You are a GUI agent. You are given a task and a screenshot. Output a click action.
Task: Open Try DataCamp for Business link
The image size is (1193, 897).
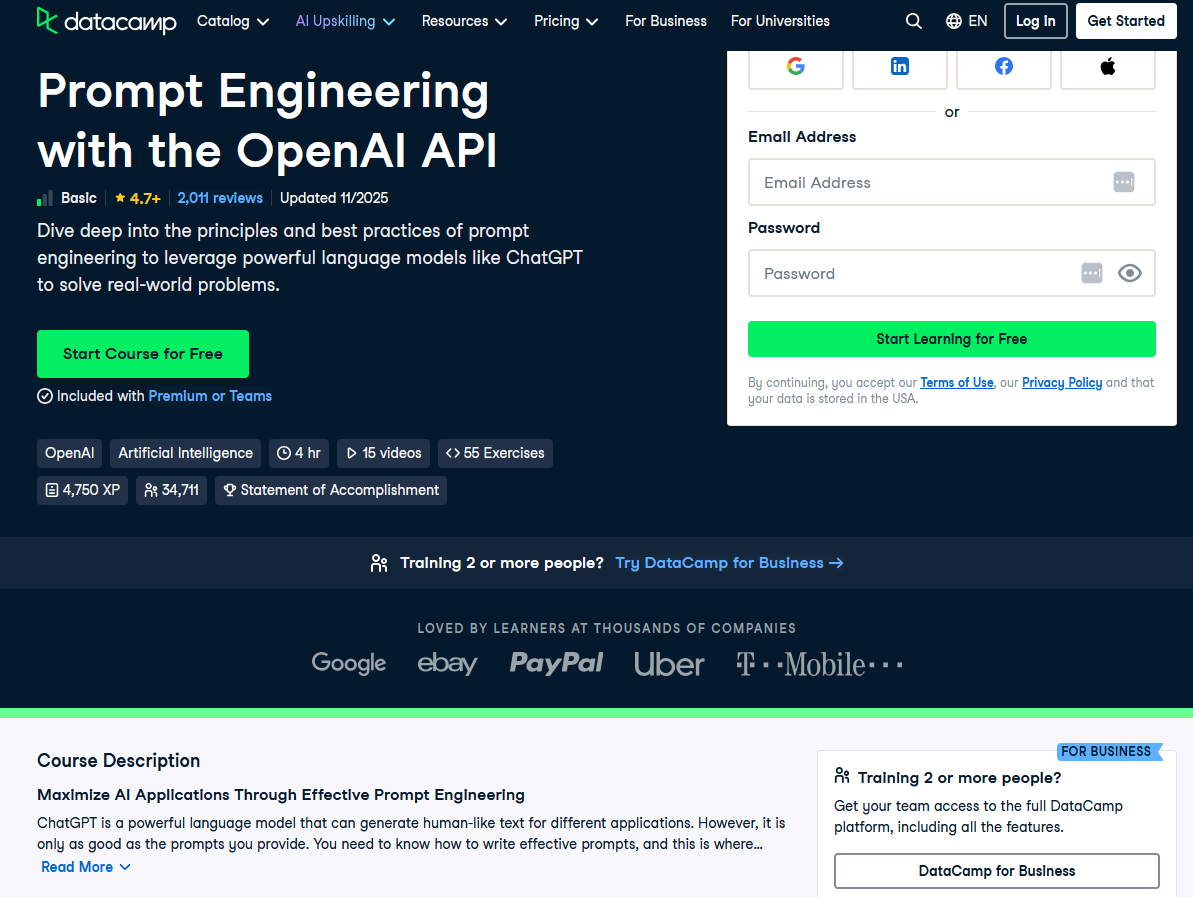(729, 563)
